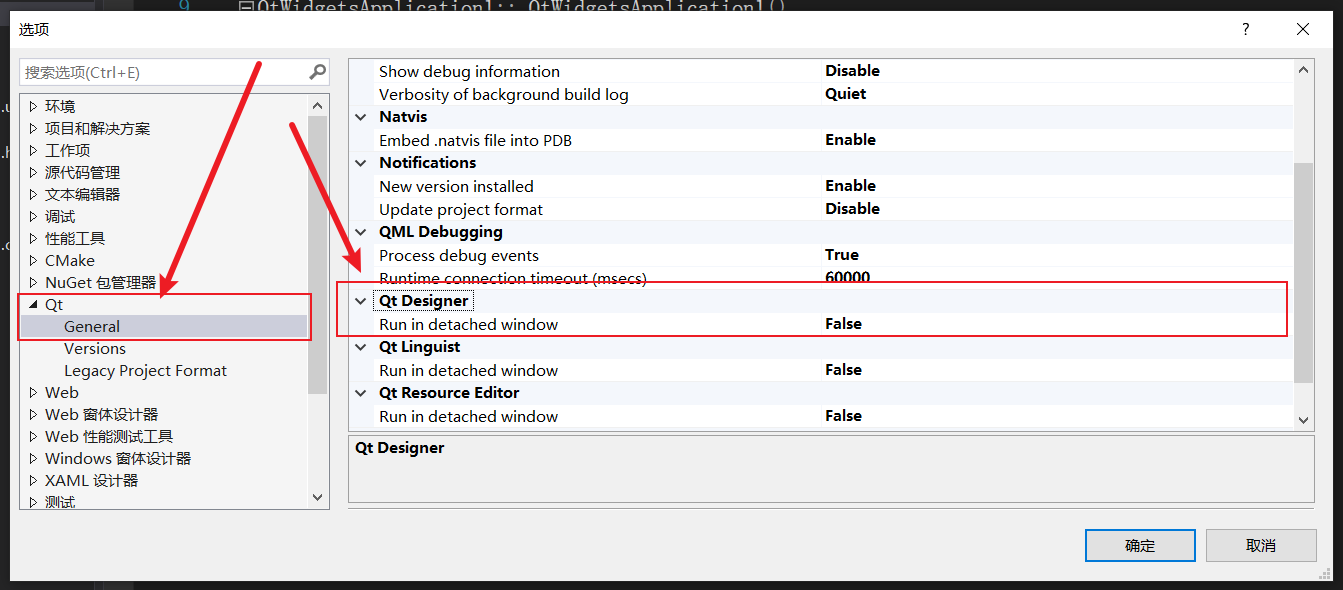Expand the 文本编辑器 node

[33, 194]
